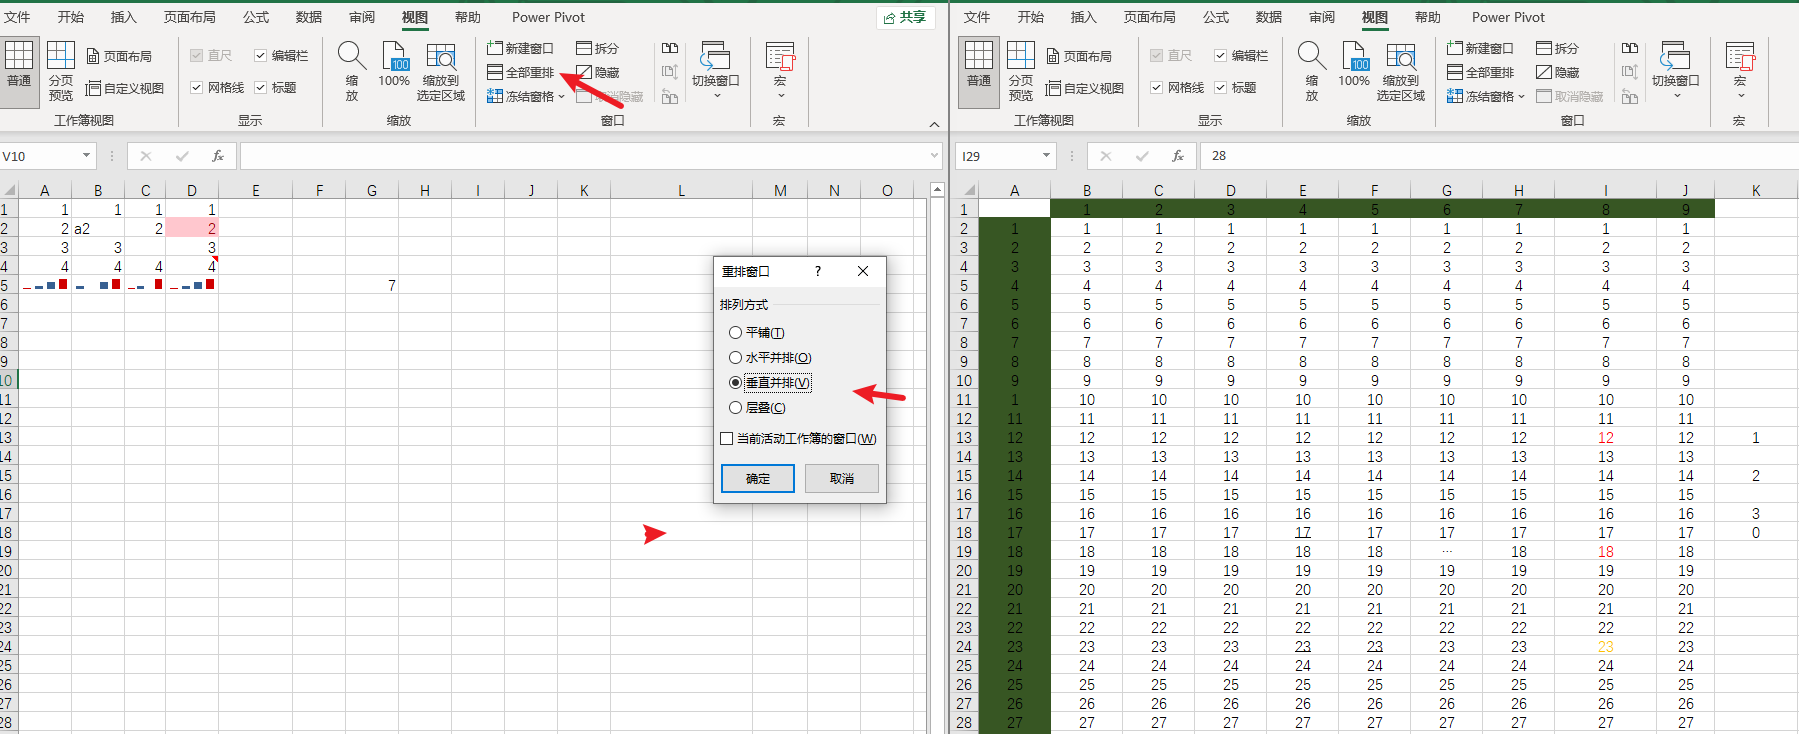Toggle Formula Bar checkbox in right window
The height and width of the screenshot is (734, 1799).
[x=1221, y=56]
